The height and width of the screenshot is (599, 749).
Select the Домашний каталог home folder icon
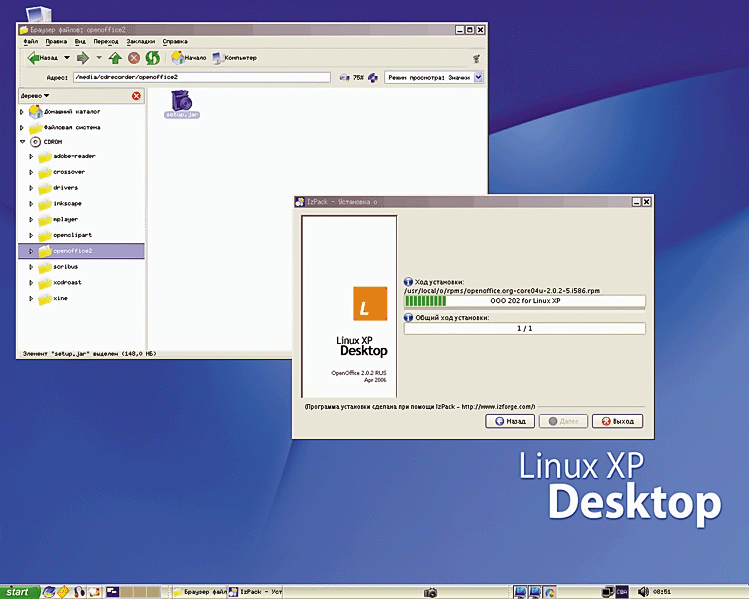coord(35,112)
